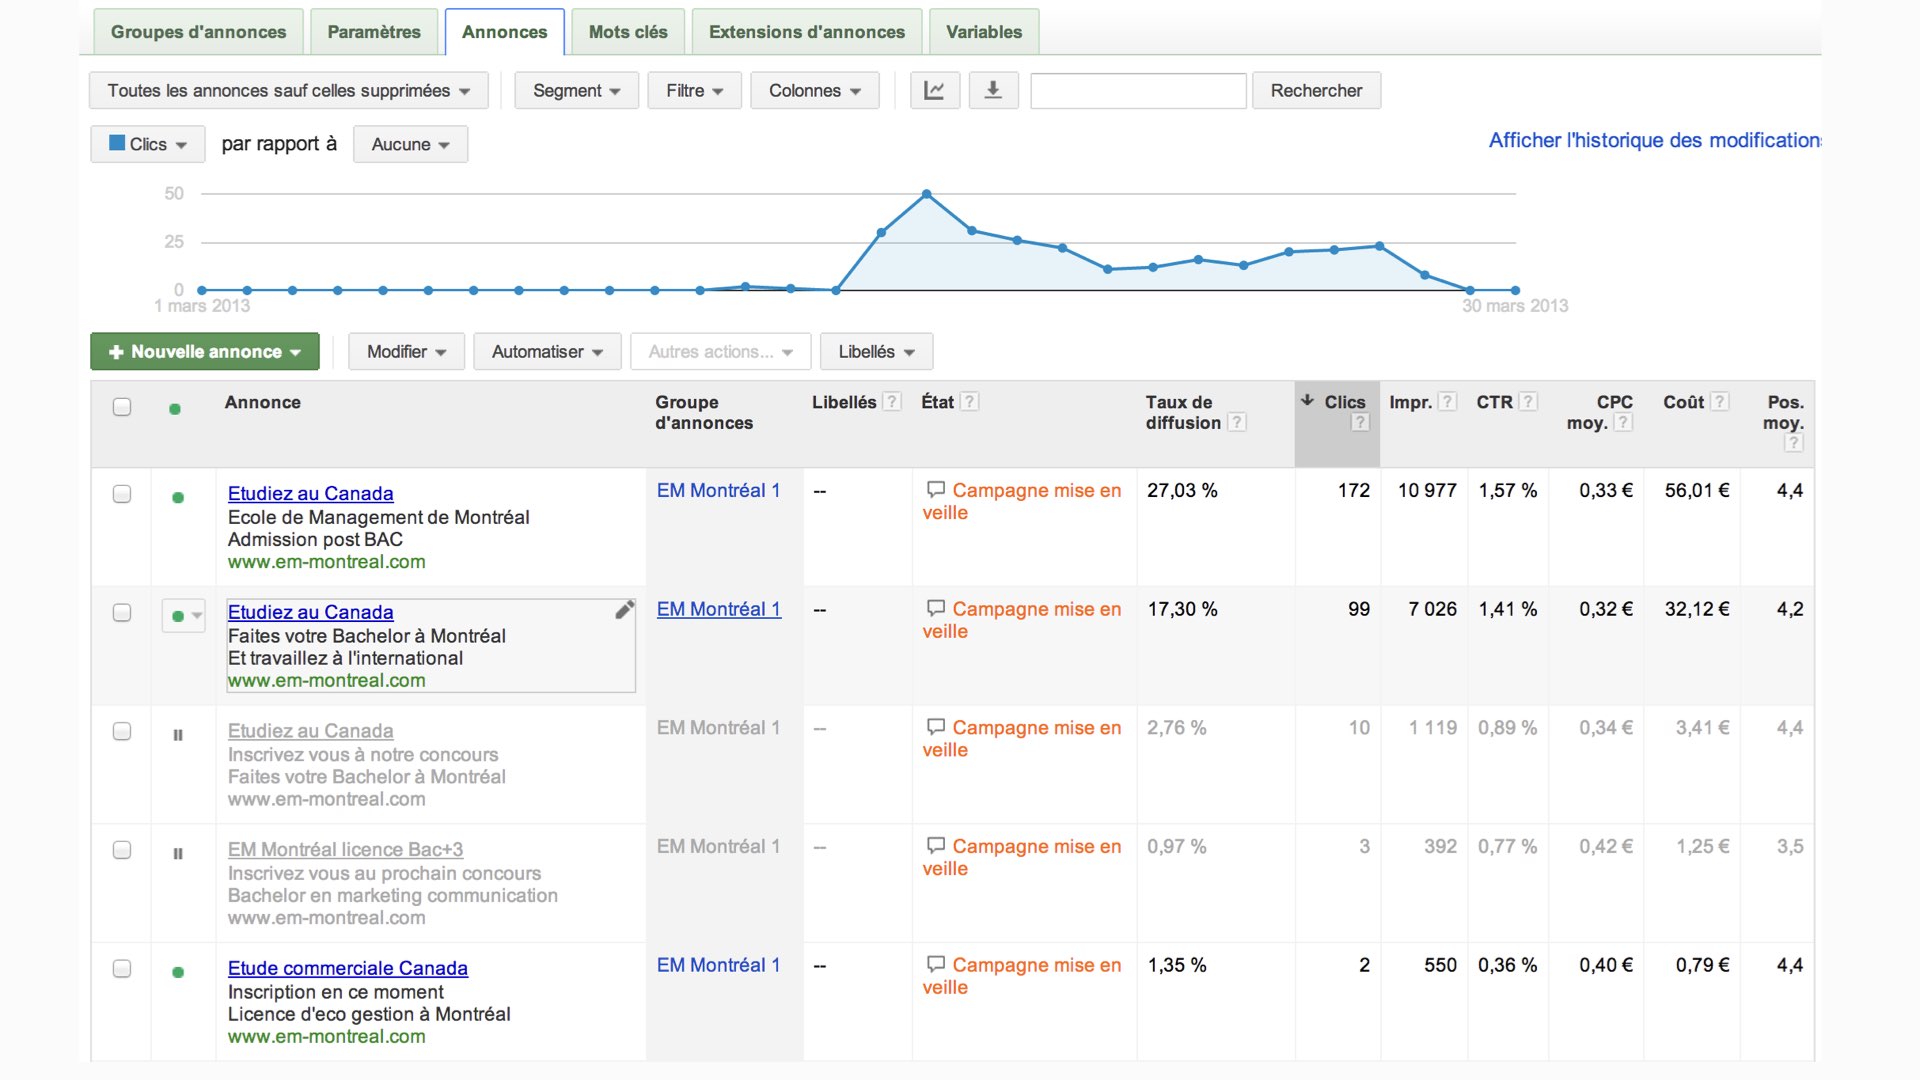The width and height of the screenshot is (1920, 1080).
Task: Switch to the Groupes d'annonces tab
Action: pyautogui.click(x=198, y=32)
